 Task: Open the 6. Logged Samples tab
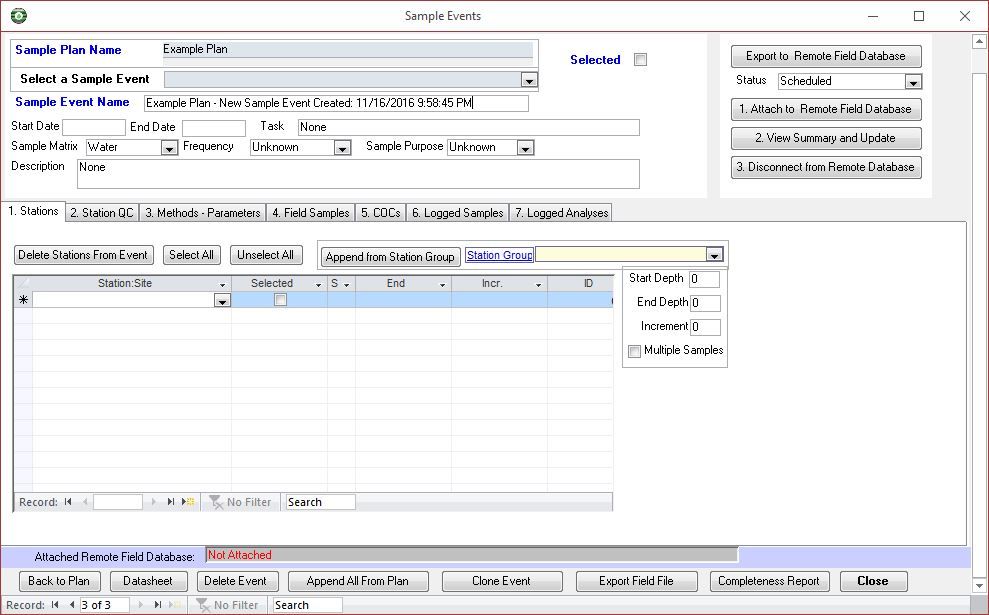coord(458,213)
